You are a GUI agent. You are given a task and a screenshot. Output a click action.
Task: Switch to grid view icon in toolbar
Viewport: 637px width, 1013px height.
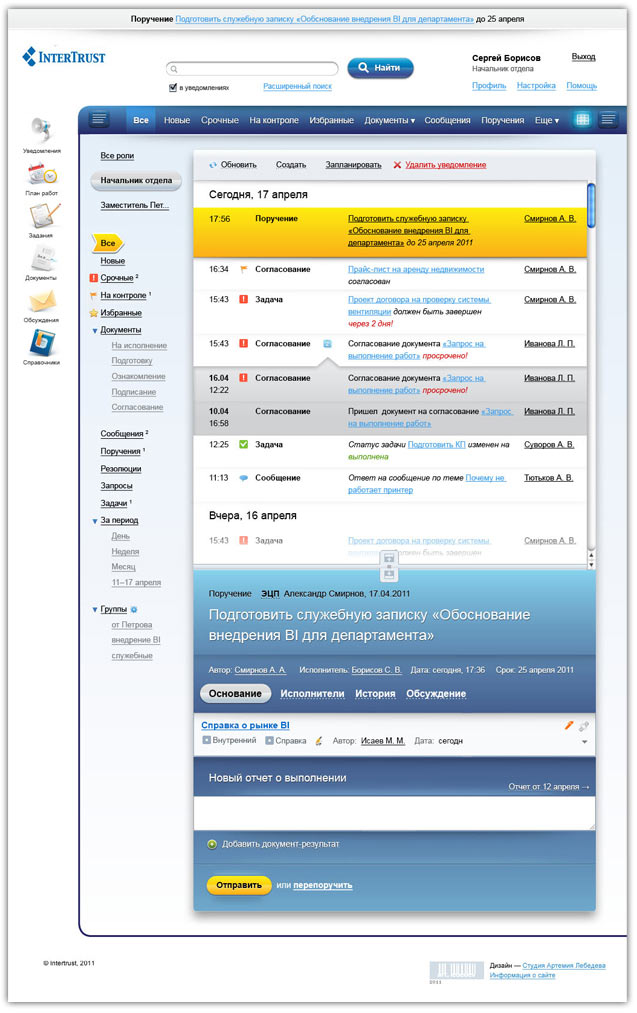[583, 120]
